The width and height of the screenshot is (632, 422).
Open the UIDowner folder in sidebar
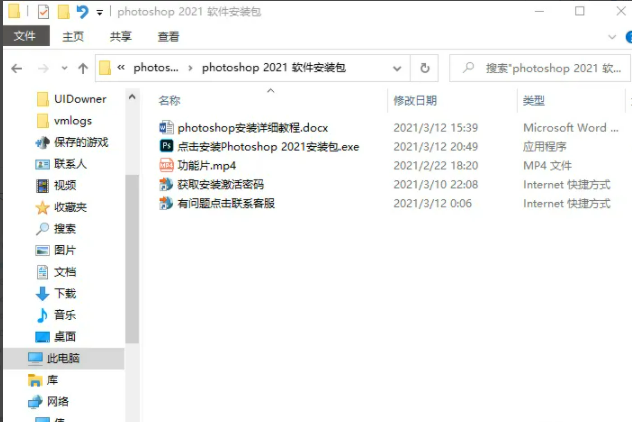(x=80, y=99)
